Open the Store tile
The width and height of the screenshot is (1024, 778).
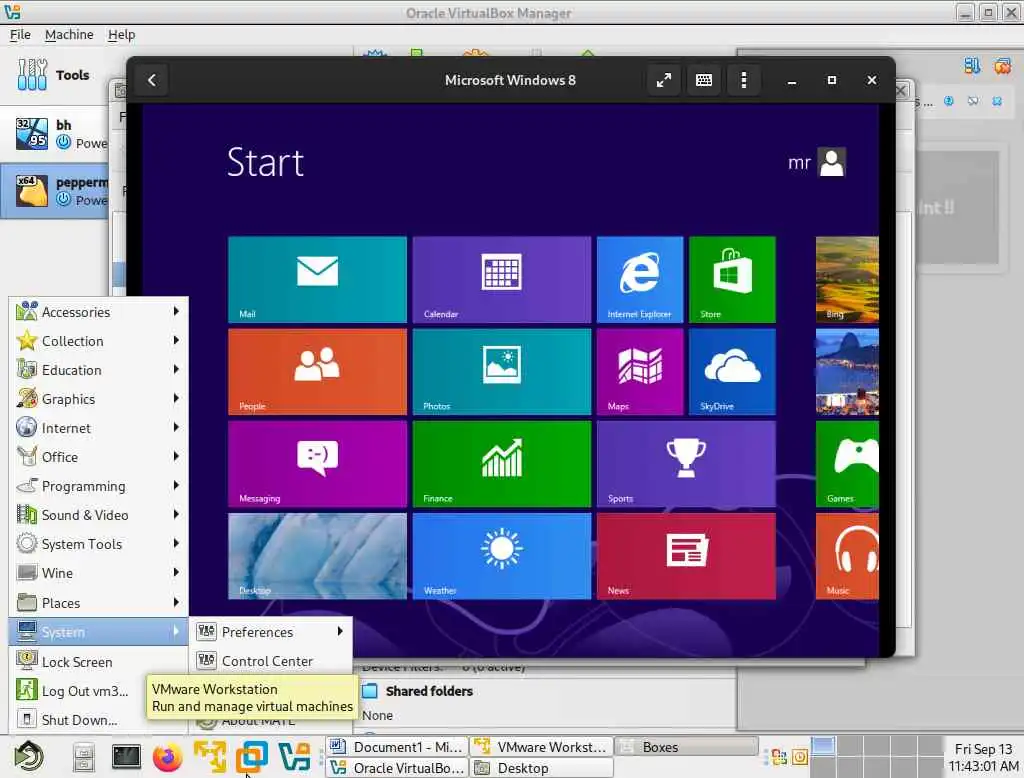pos(732,280)
